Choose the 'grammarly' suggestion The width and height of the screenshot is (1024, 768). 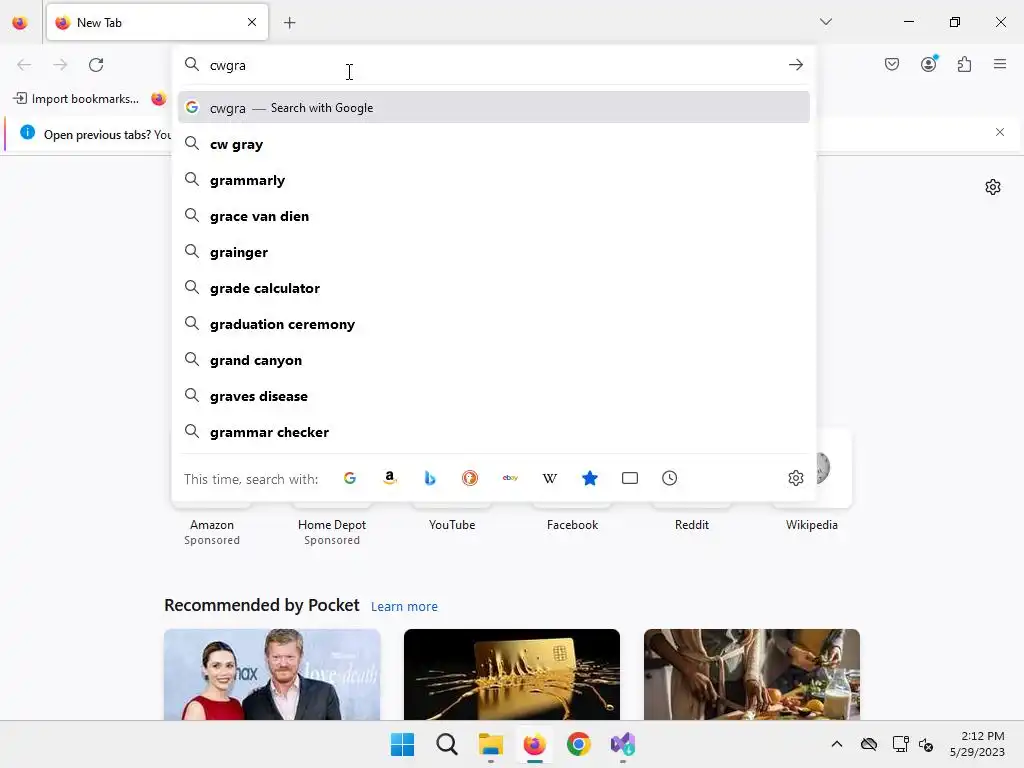click(494, 180)
